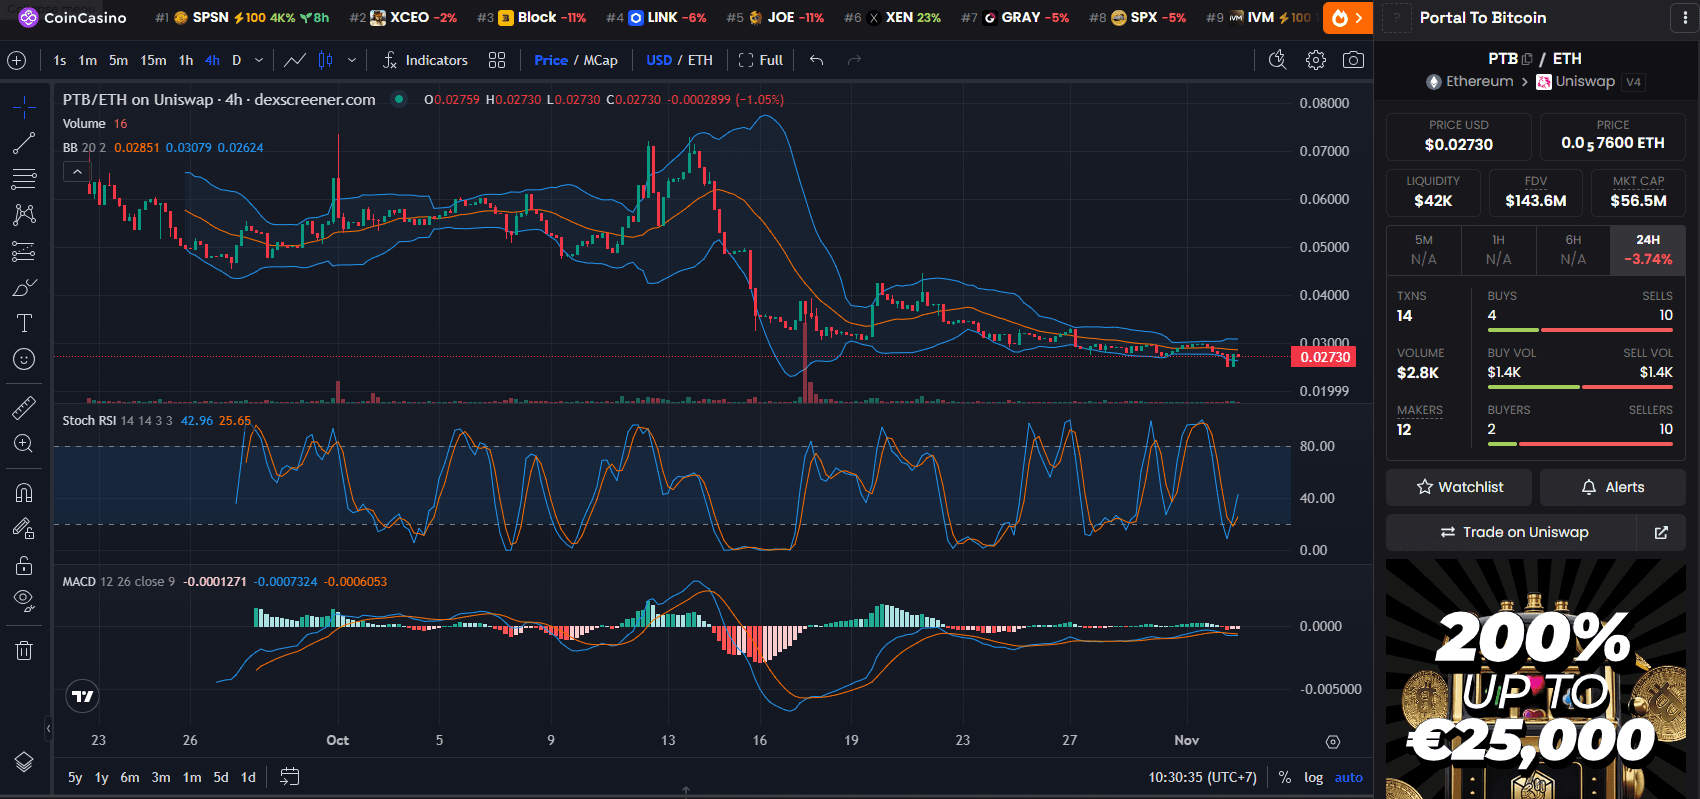
Task: Select the 15m timeframe
Action: (x=153, y=60)
